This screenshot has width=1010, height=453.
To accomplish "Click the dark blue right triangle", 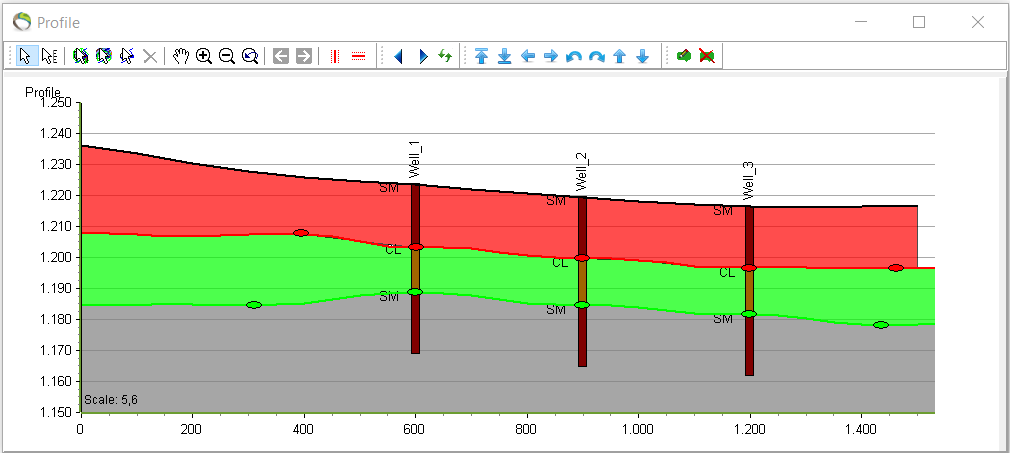I will (x=423, y=56).
